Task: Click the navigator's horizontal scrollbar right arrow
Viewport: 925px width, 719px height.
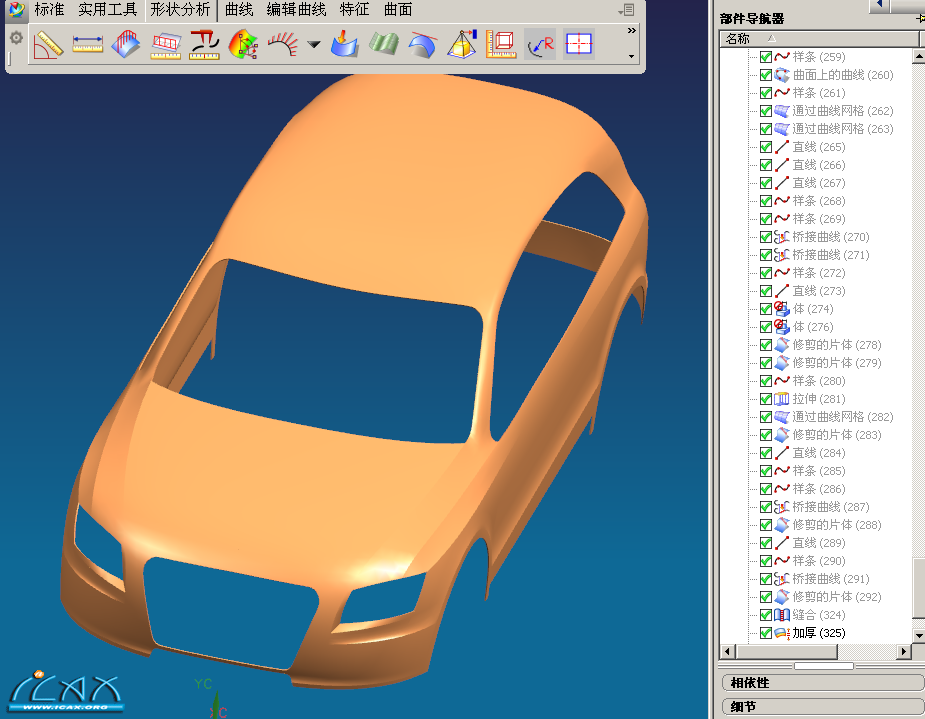Action: click(904, 652)
